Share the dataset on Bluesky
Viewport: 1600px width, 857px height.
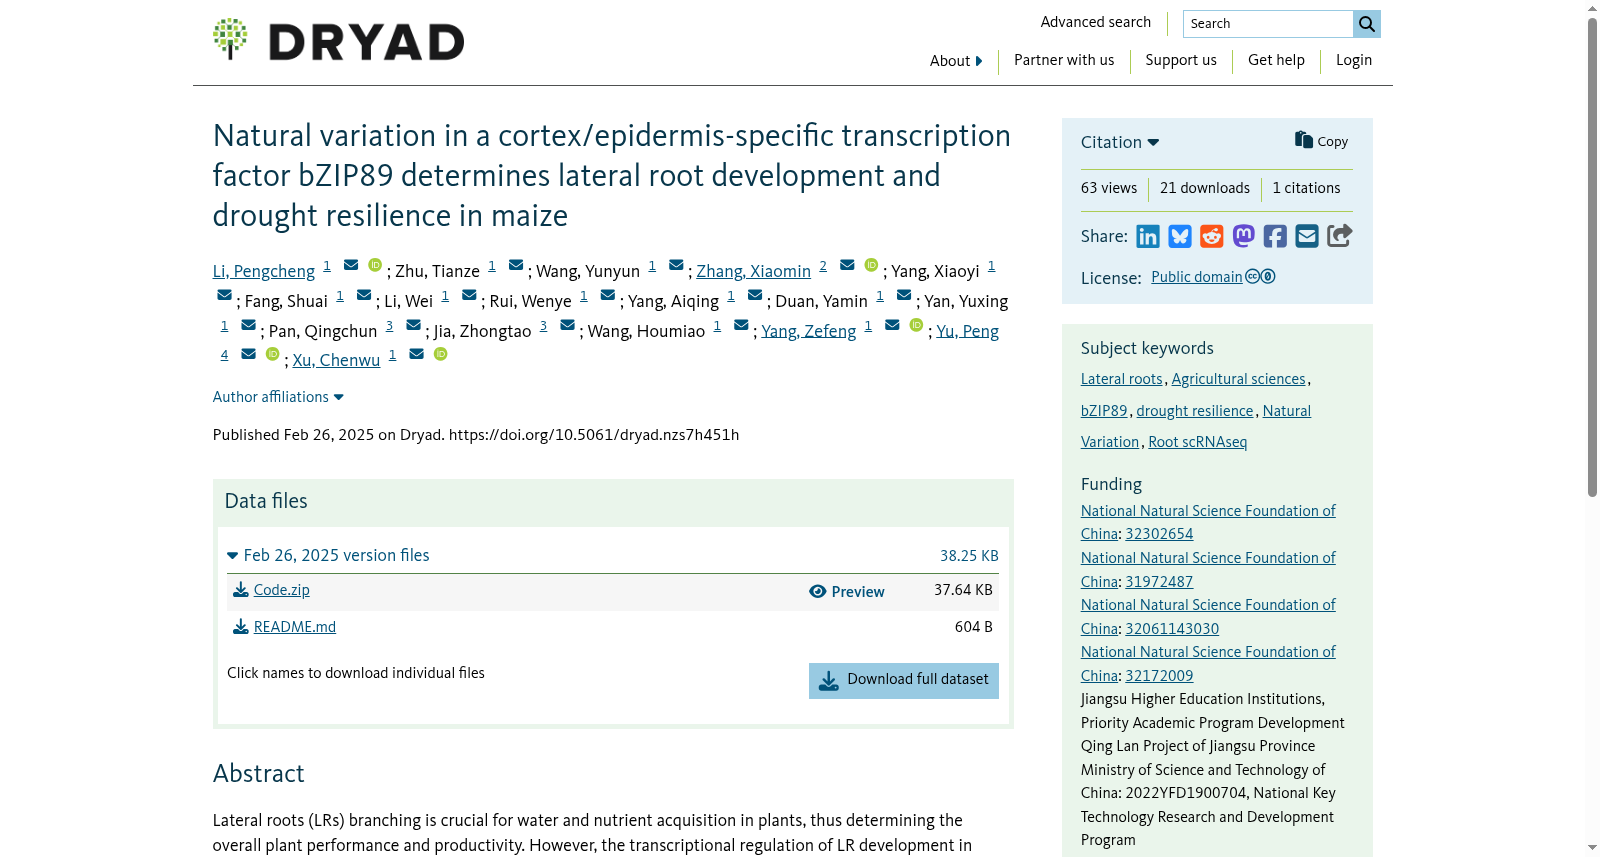tap(1180, 236)
